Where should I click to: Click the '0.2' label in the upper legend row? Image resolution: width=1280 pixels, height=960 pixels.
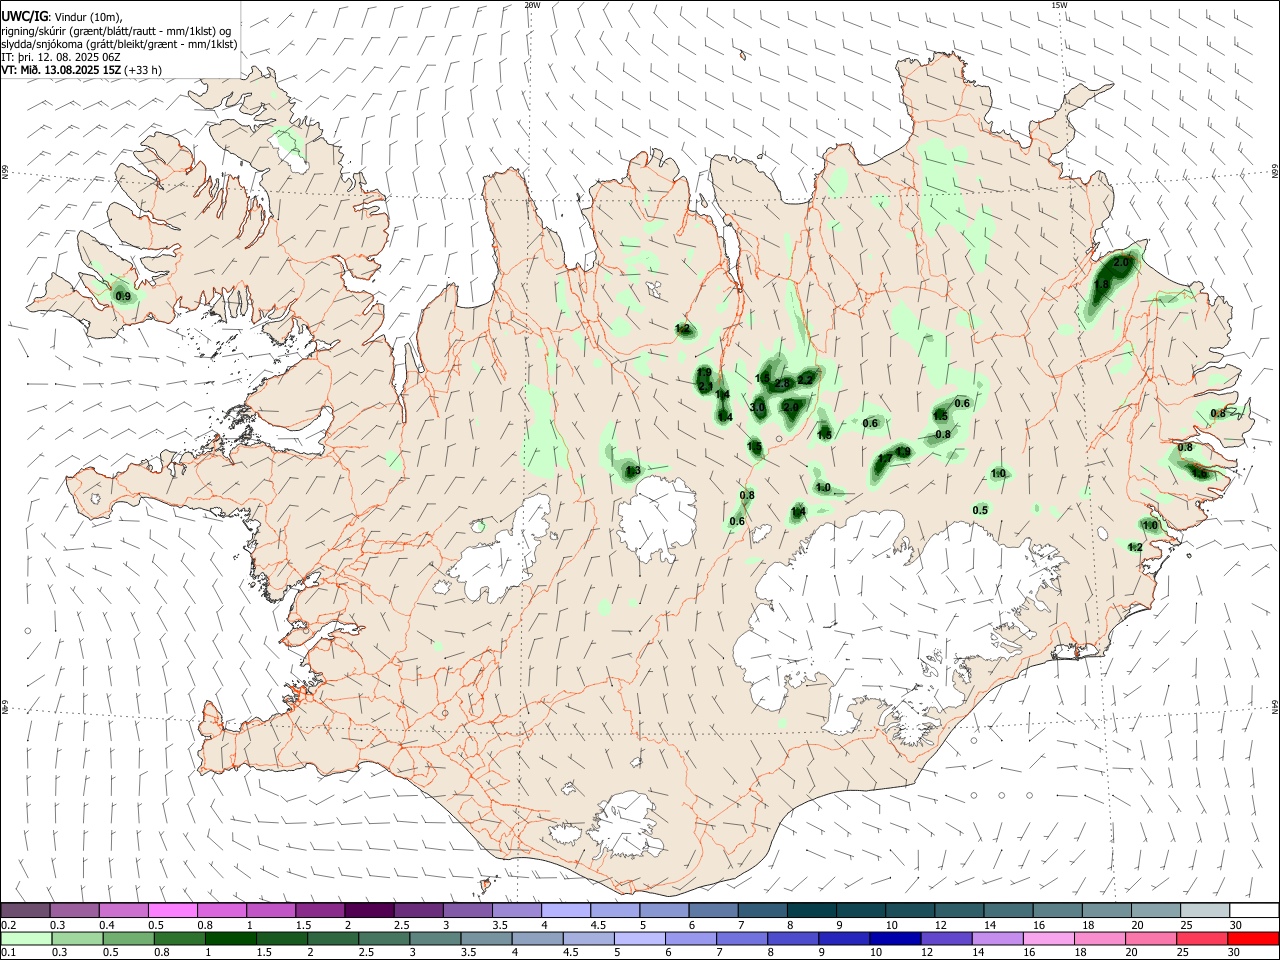(x=9, y=925)
